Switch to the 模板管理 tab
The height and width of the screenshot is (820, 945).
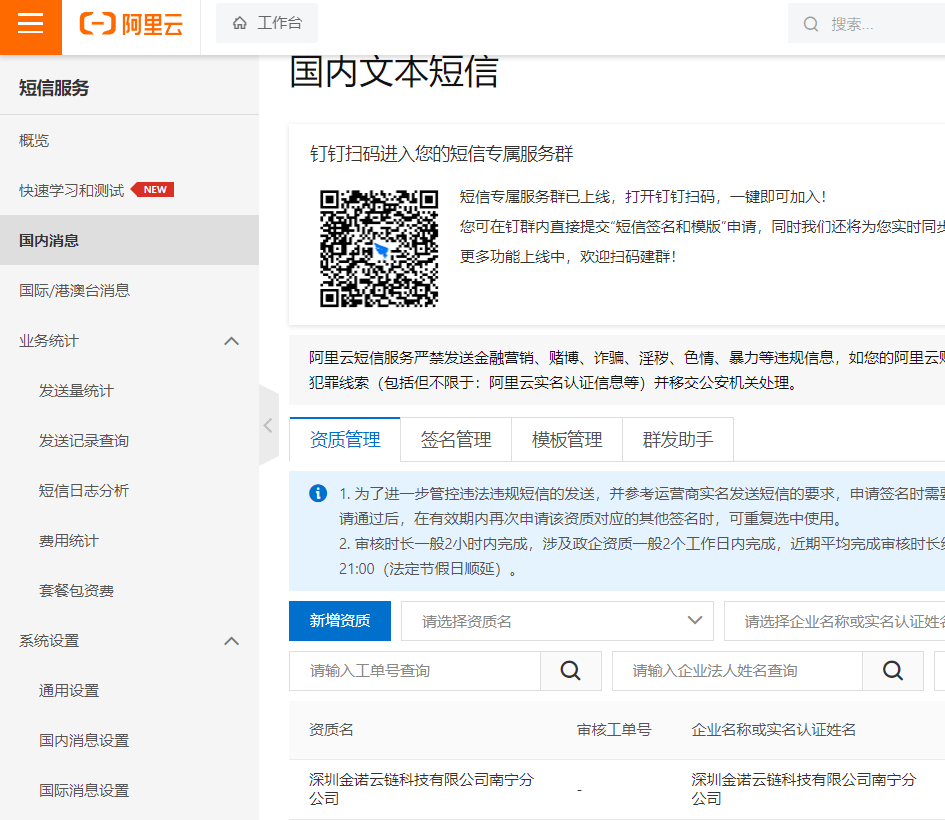(567, 439)
